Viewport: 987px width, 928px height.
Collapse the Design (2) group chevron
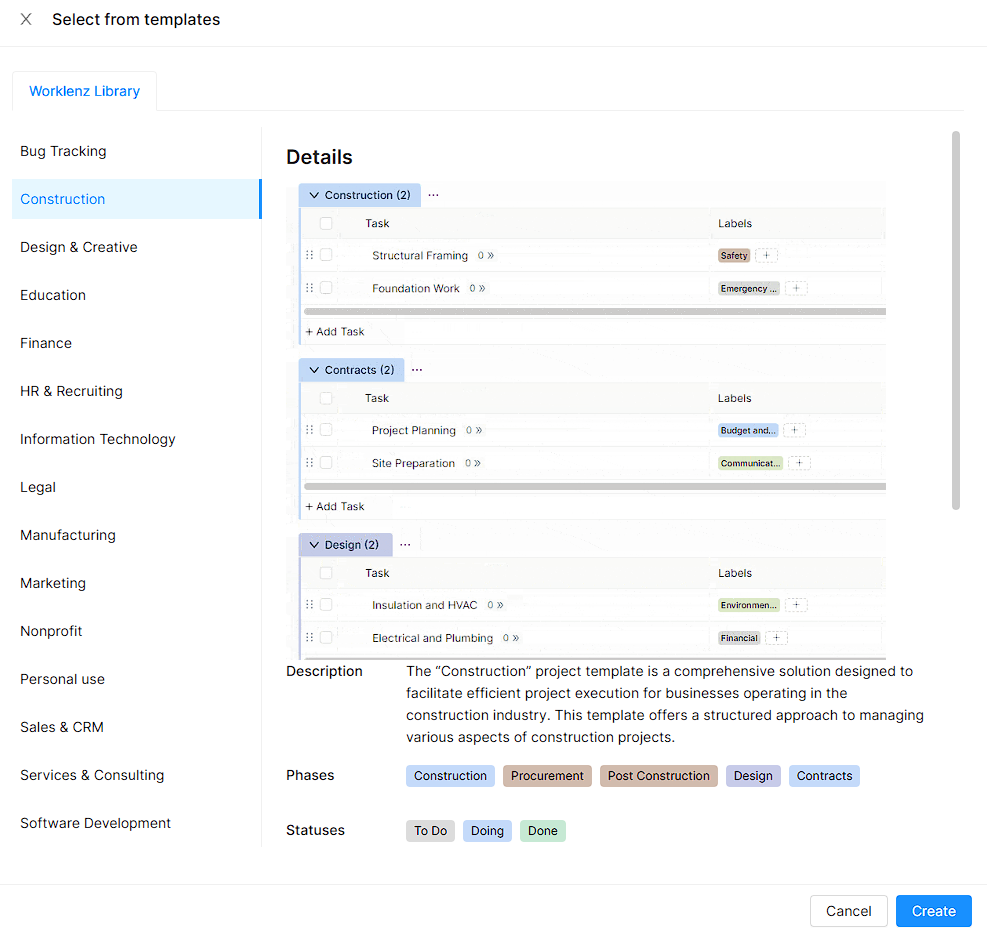pyautogui.click(x=314, y=545)
